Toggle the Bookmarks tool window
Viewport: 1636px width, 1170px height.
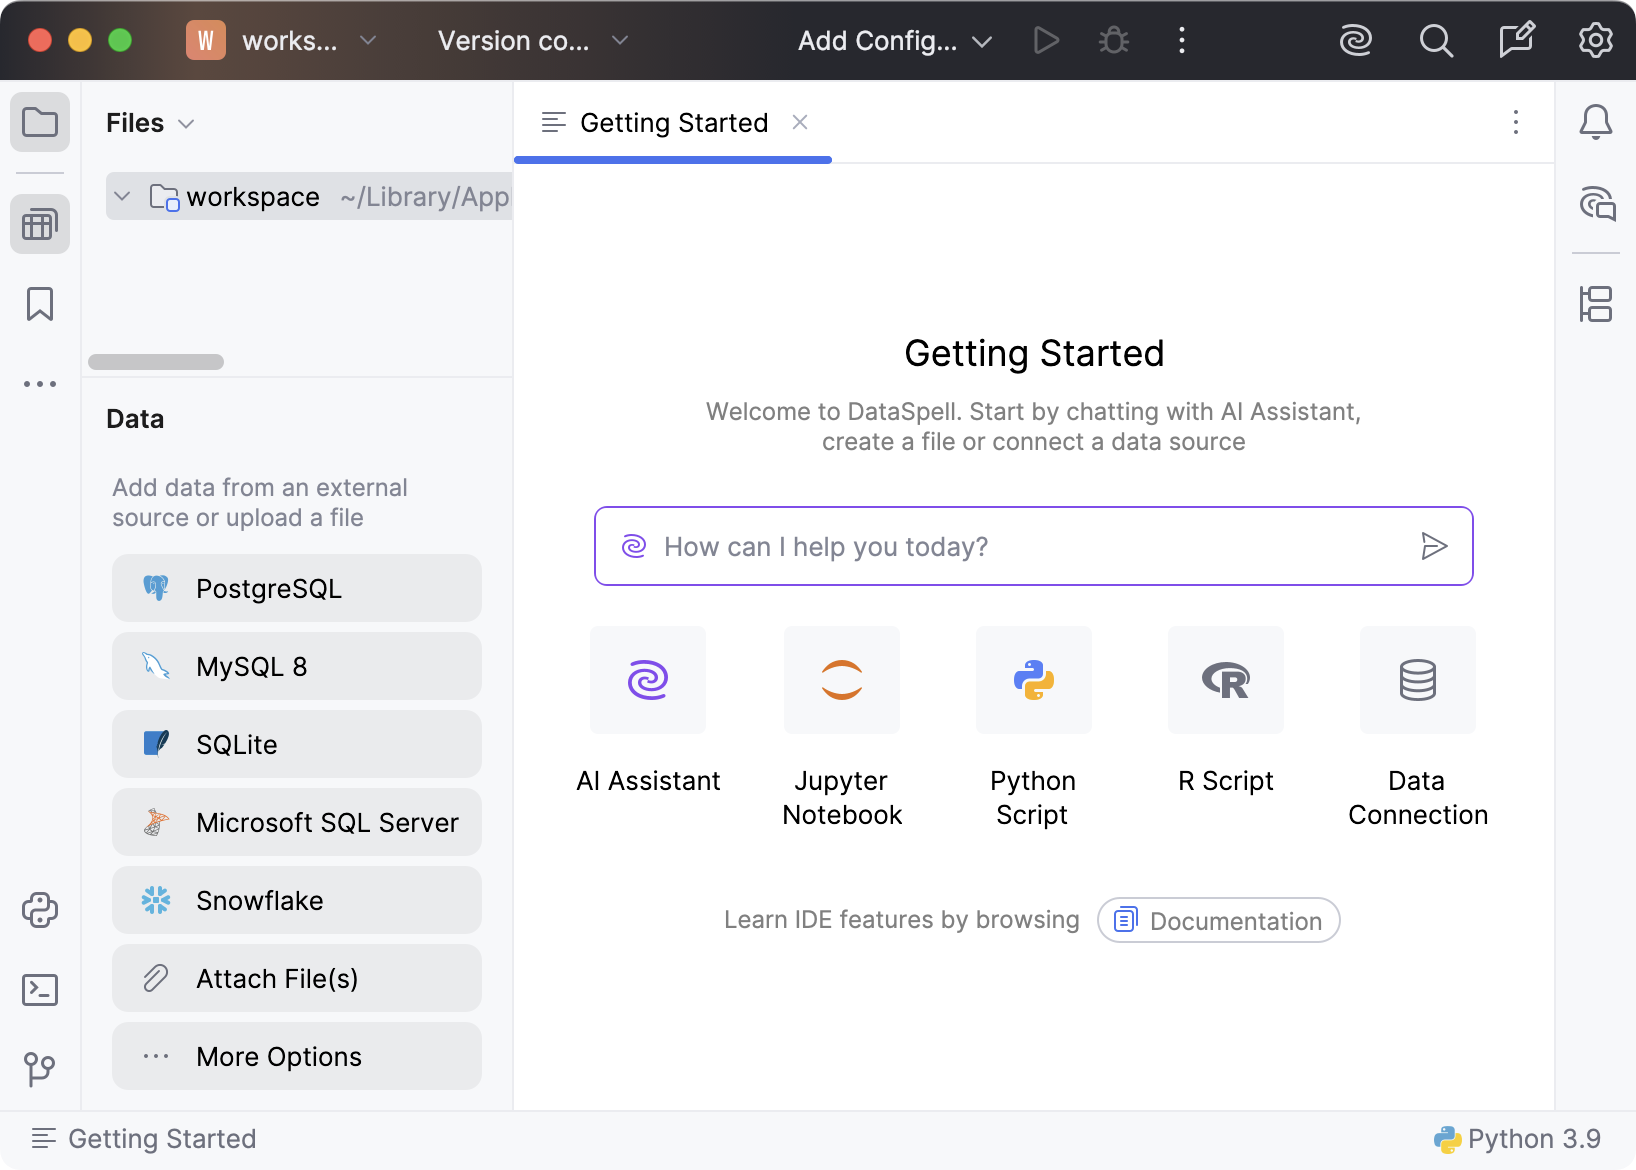point(40,304)
